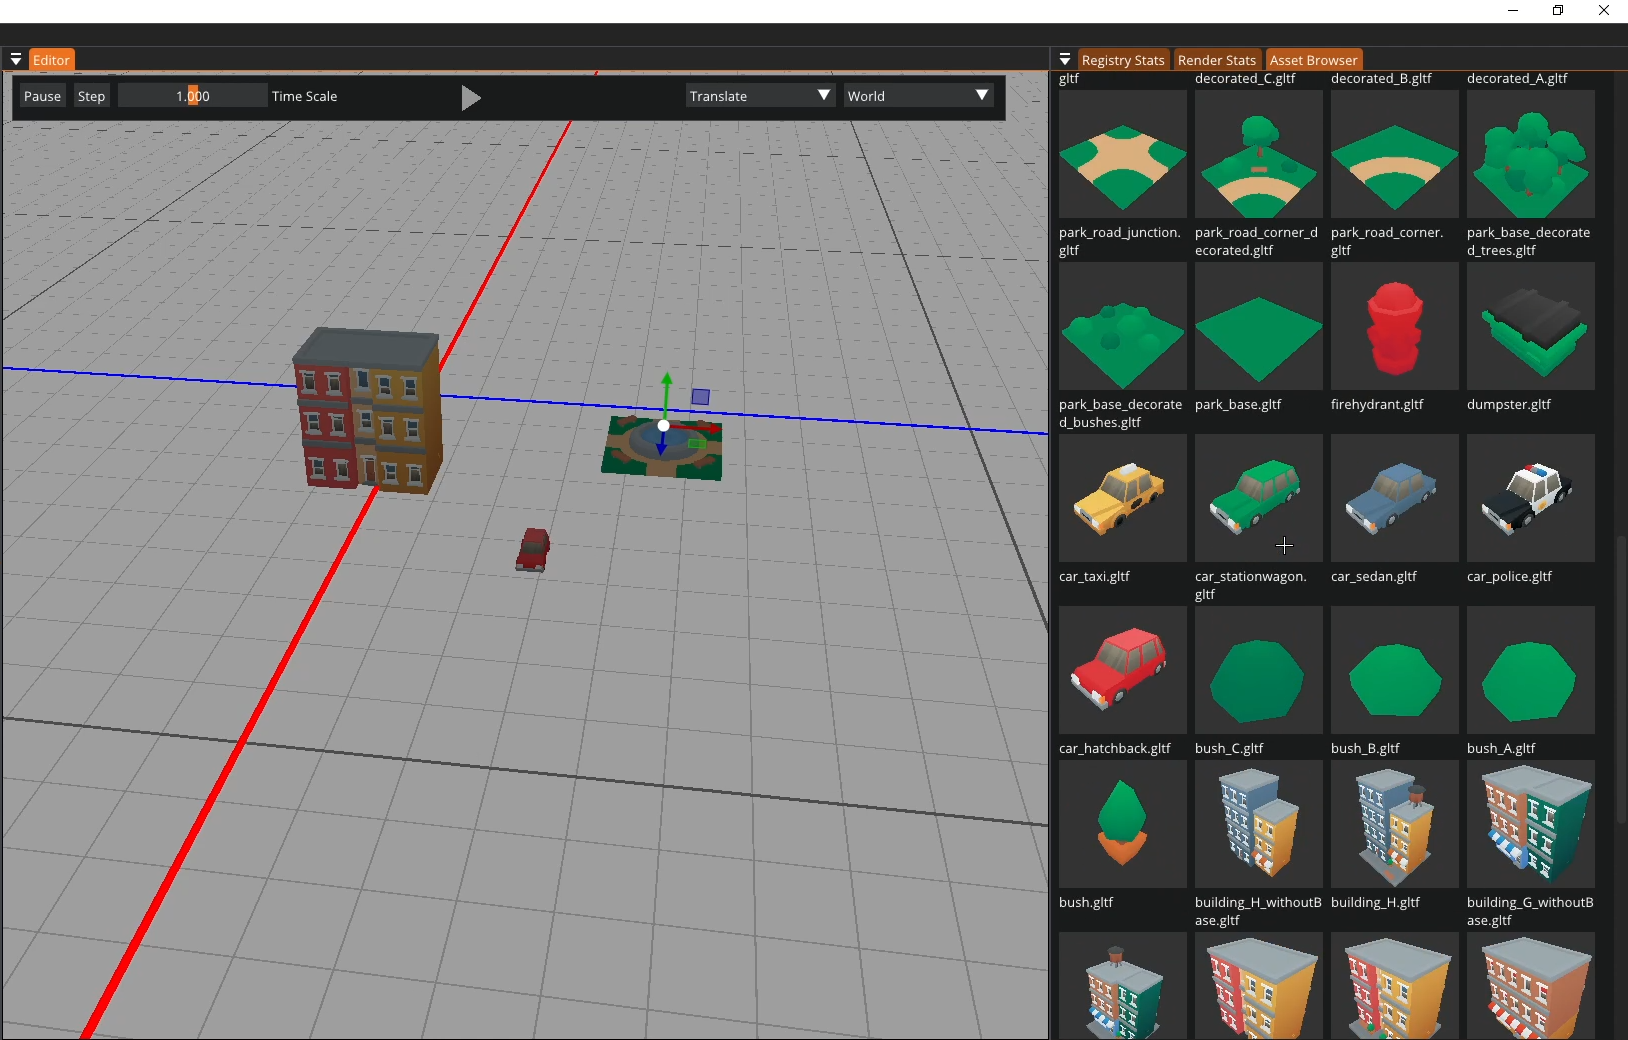Pick the park_base.gltf flat green tile
The image size is (1628, 1040).
1258,326
